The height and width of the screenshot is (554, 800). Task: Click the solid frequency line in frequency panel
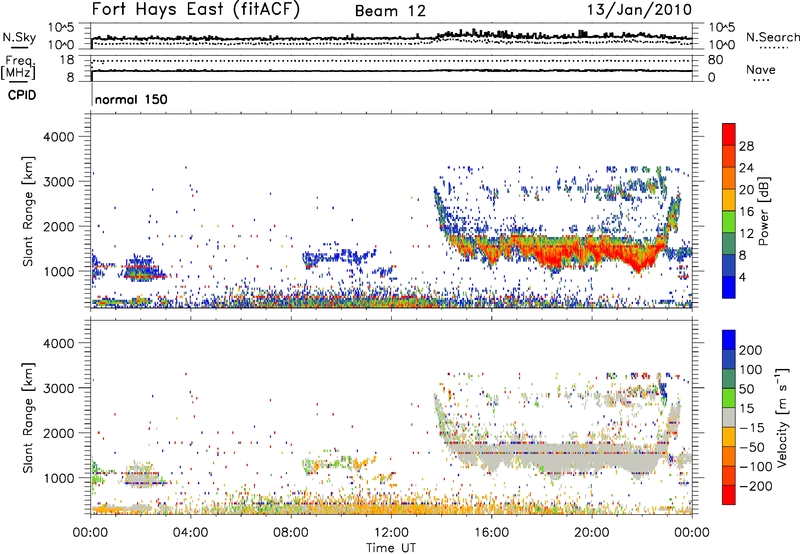point(391,71)
